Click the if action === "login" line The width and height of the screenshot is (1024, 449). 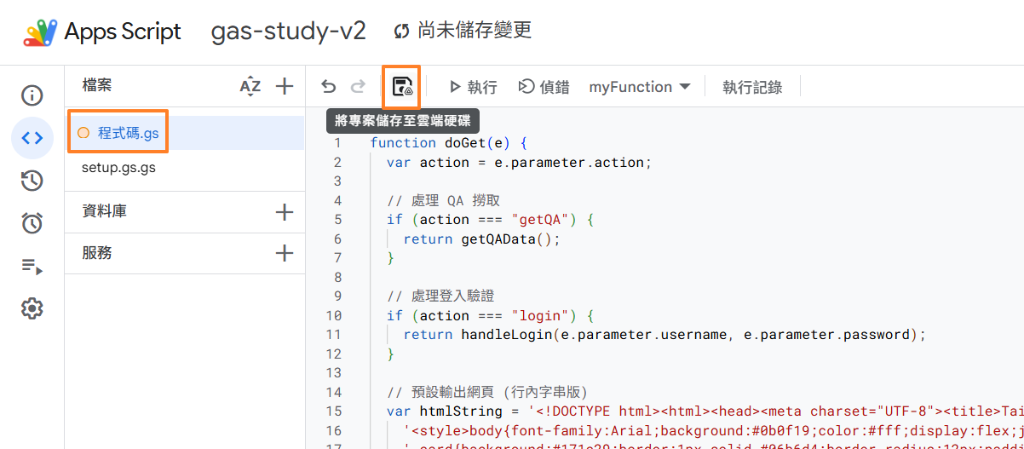489,316
